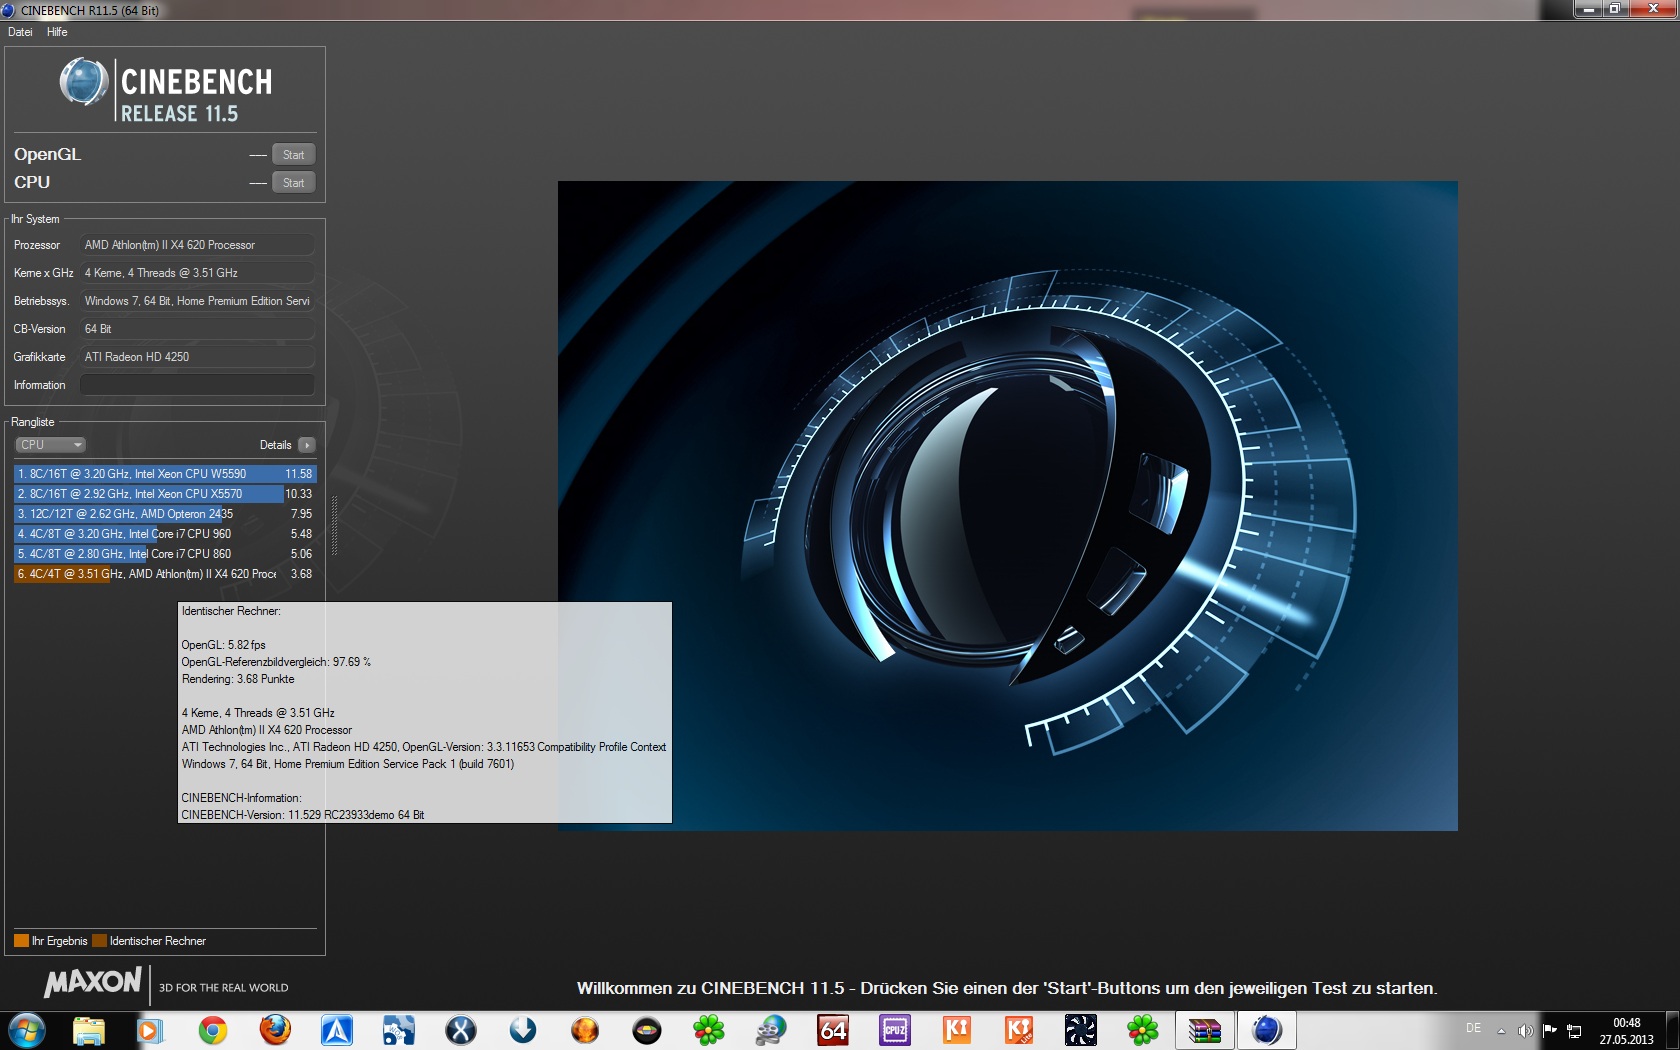The height and width of the screenshot is (1050, 1680).
Task: Select ranking row AMD Athlon II X4 620
Action: 165,574
